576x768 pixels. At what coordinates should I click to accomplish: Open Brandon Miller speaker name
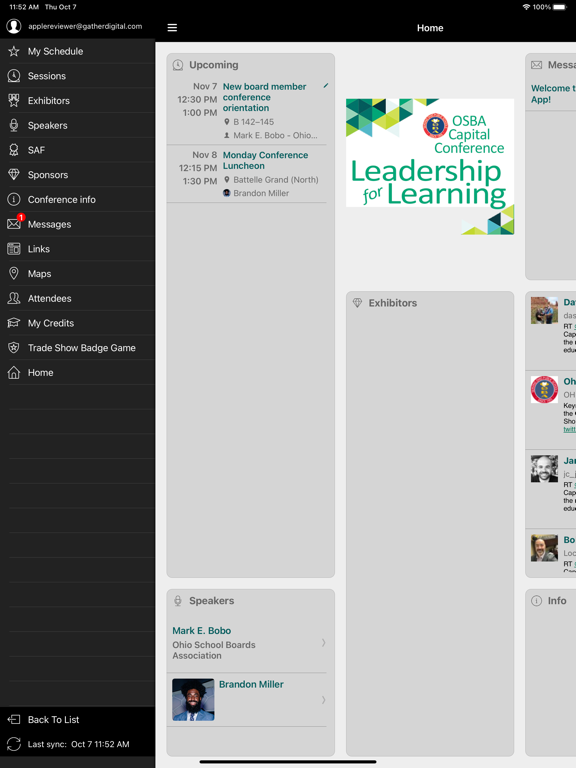tap(251, 684)
